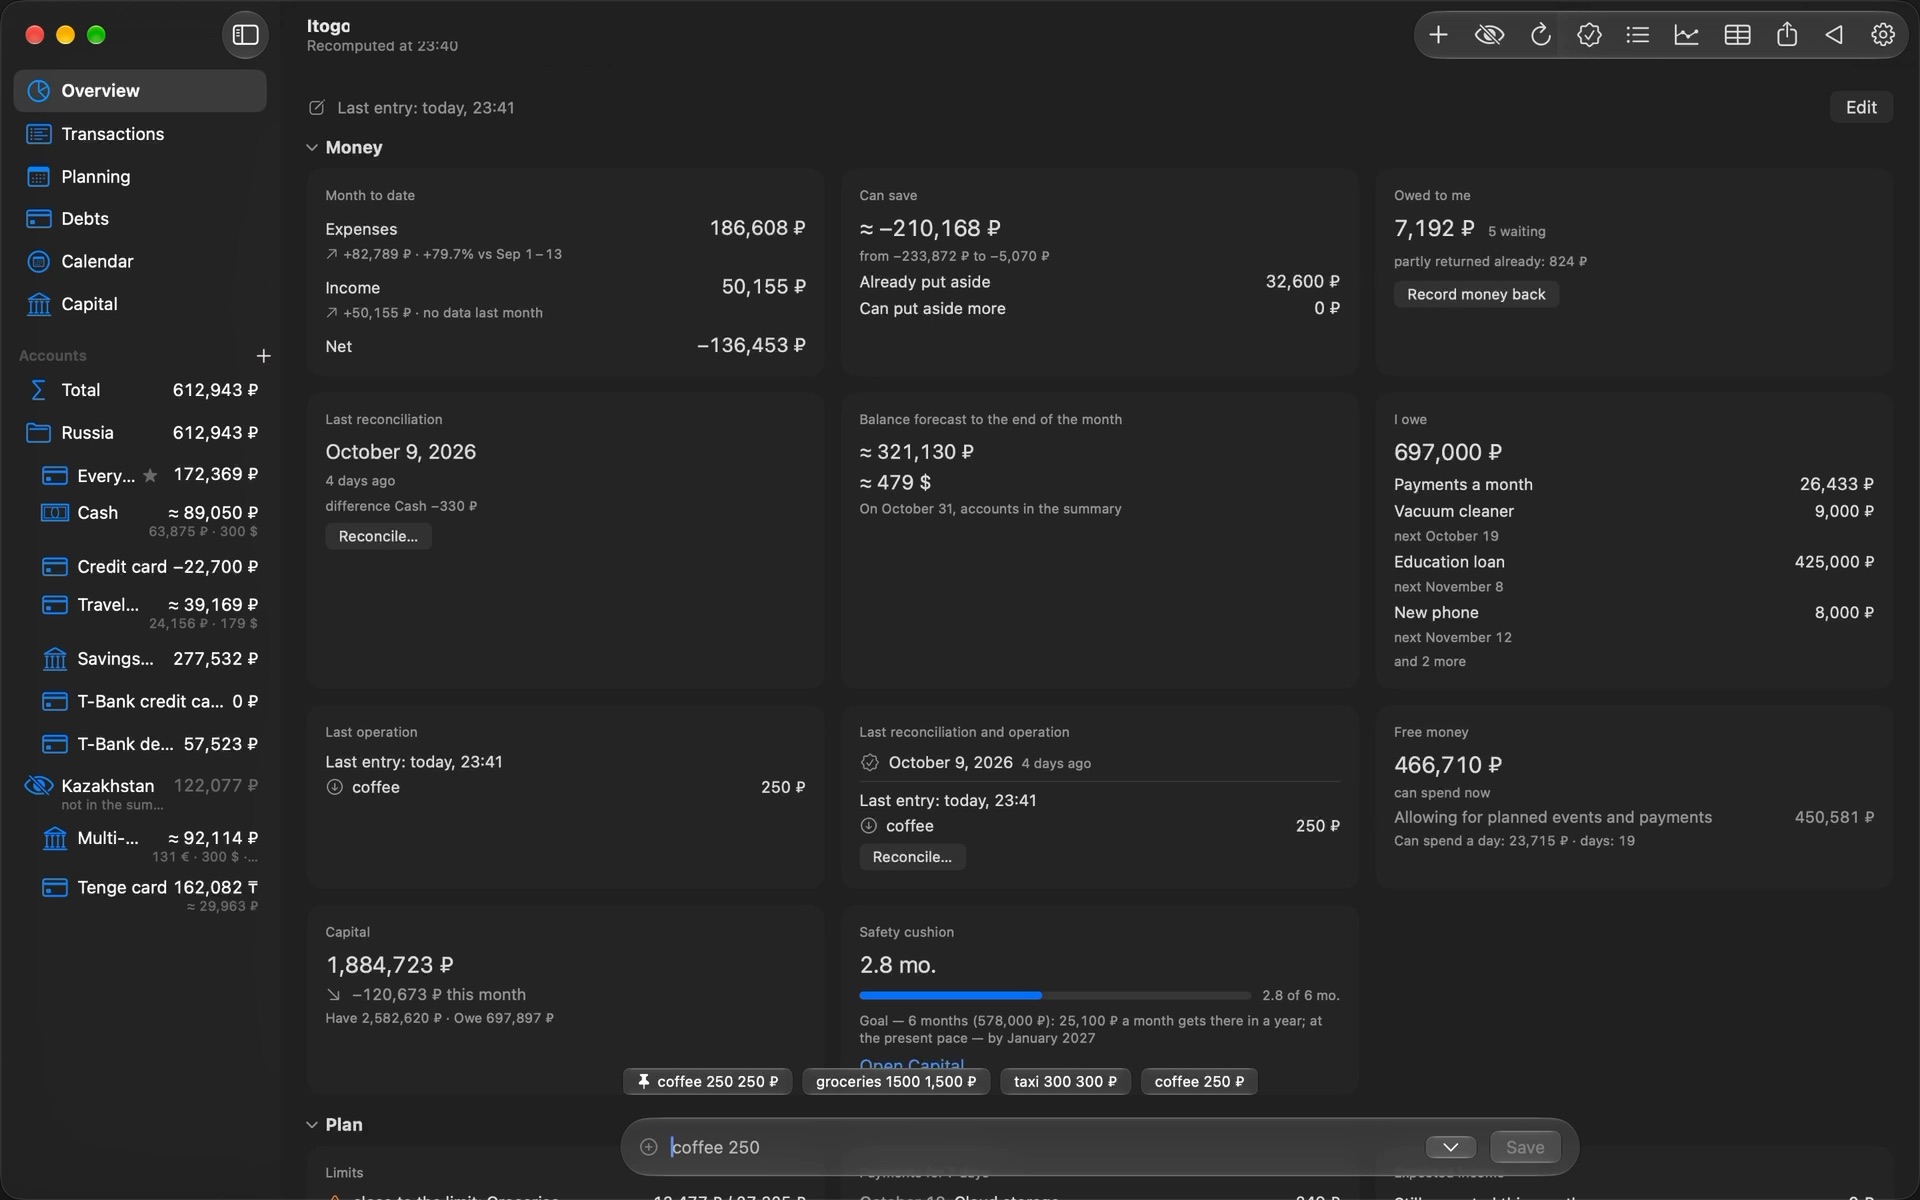This screenshot has height=1200, width=1920.
Task: Click the share export toolbar icon
Action: 1787,35
